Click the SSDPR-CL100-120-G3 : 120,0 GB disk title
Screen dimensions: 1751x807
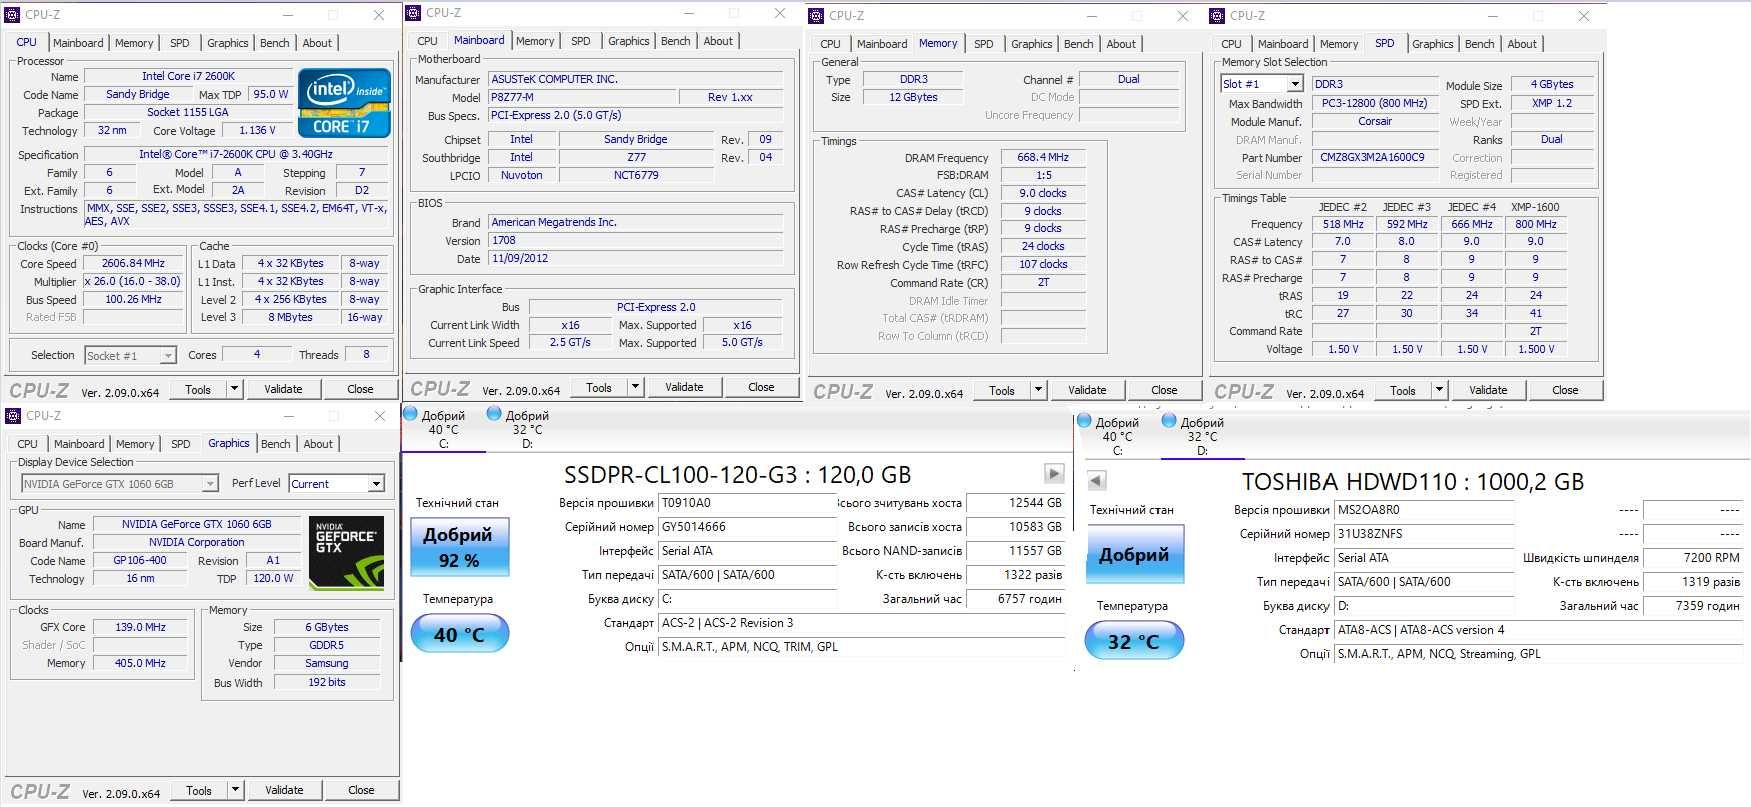737,474
